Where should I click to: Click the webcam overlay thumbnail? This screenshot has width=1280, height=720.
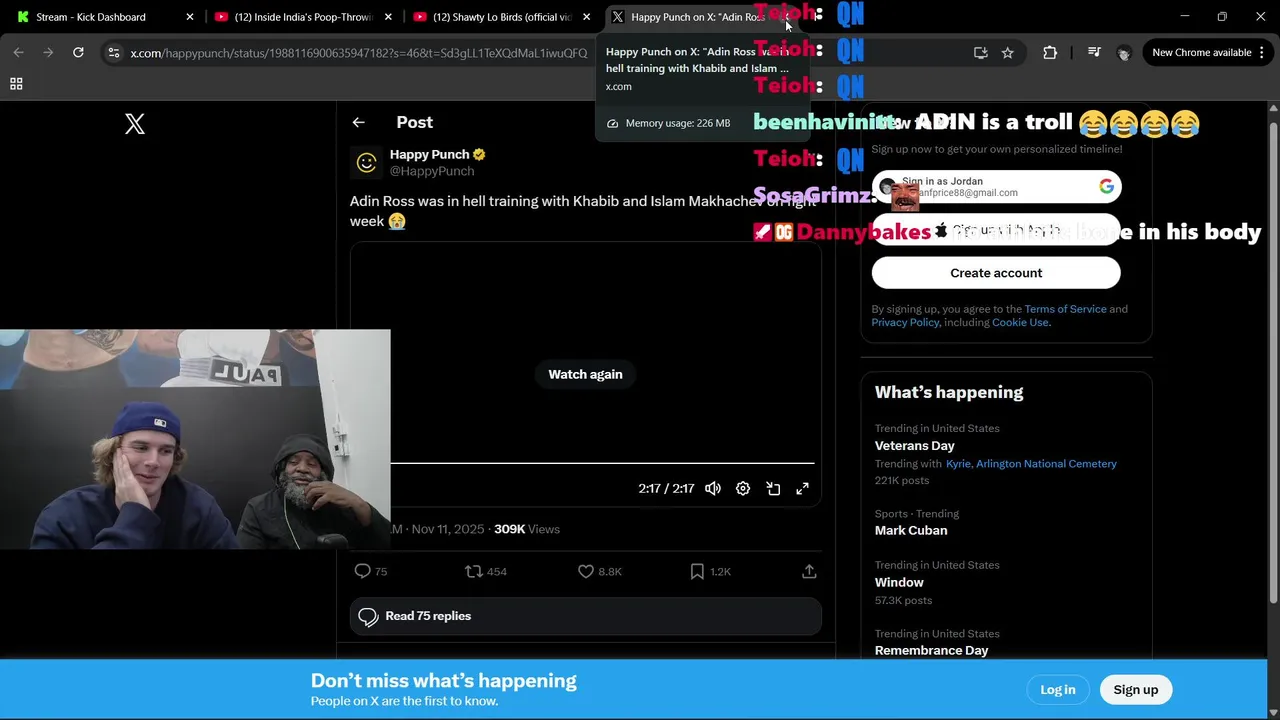click(x=195, y=440)
